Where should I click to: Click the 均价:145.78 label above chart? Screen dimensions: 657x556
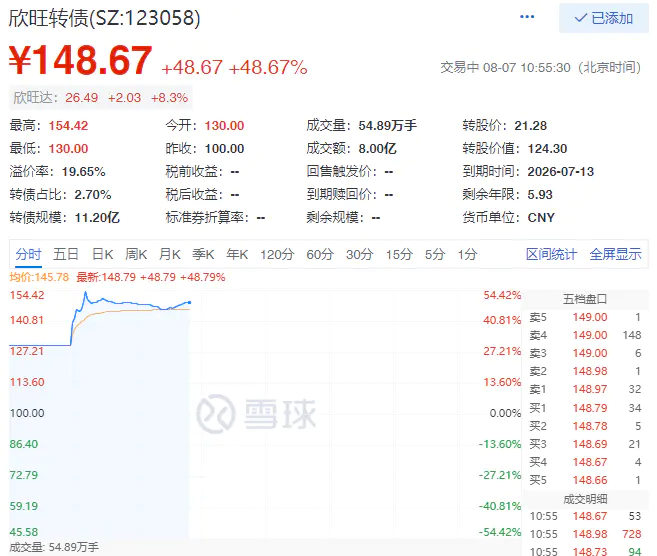(39, 277)
